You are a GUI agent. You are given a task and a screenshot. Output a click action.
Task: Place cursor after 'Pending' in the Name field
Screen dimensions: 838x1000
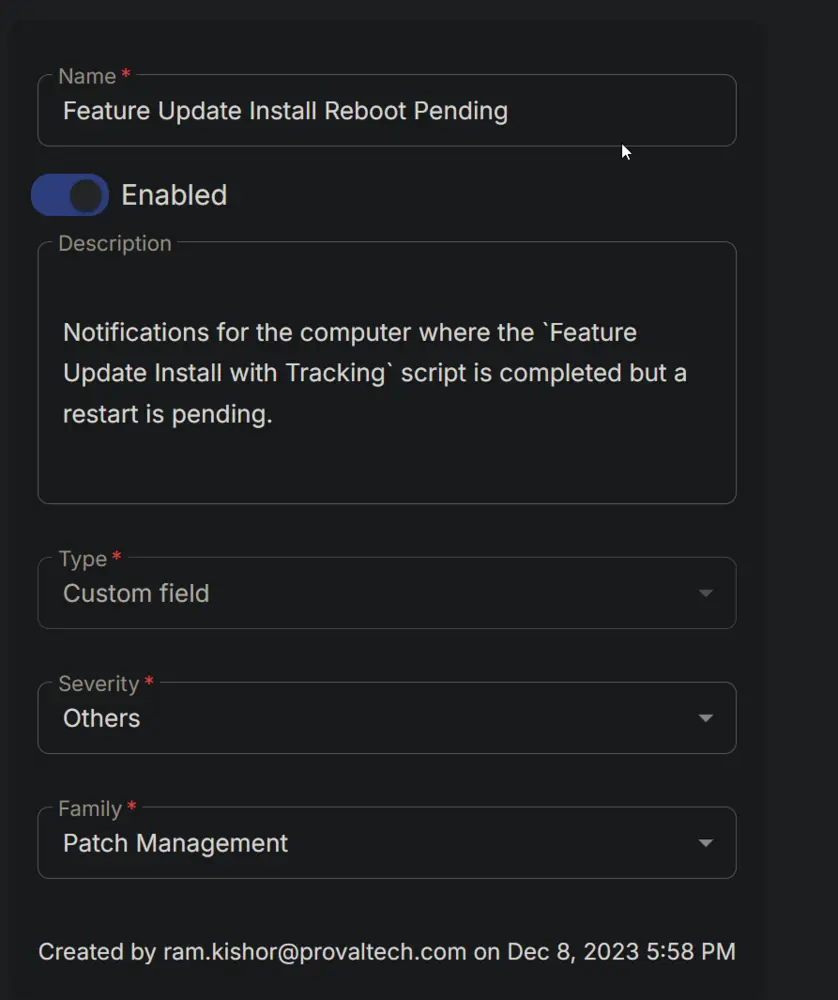pos(510,111)
